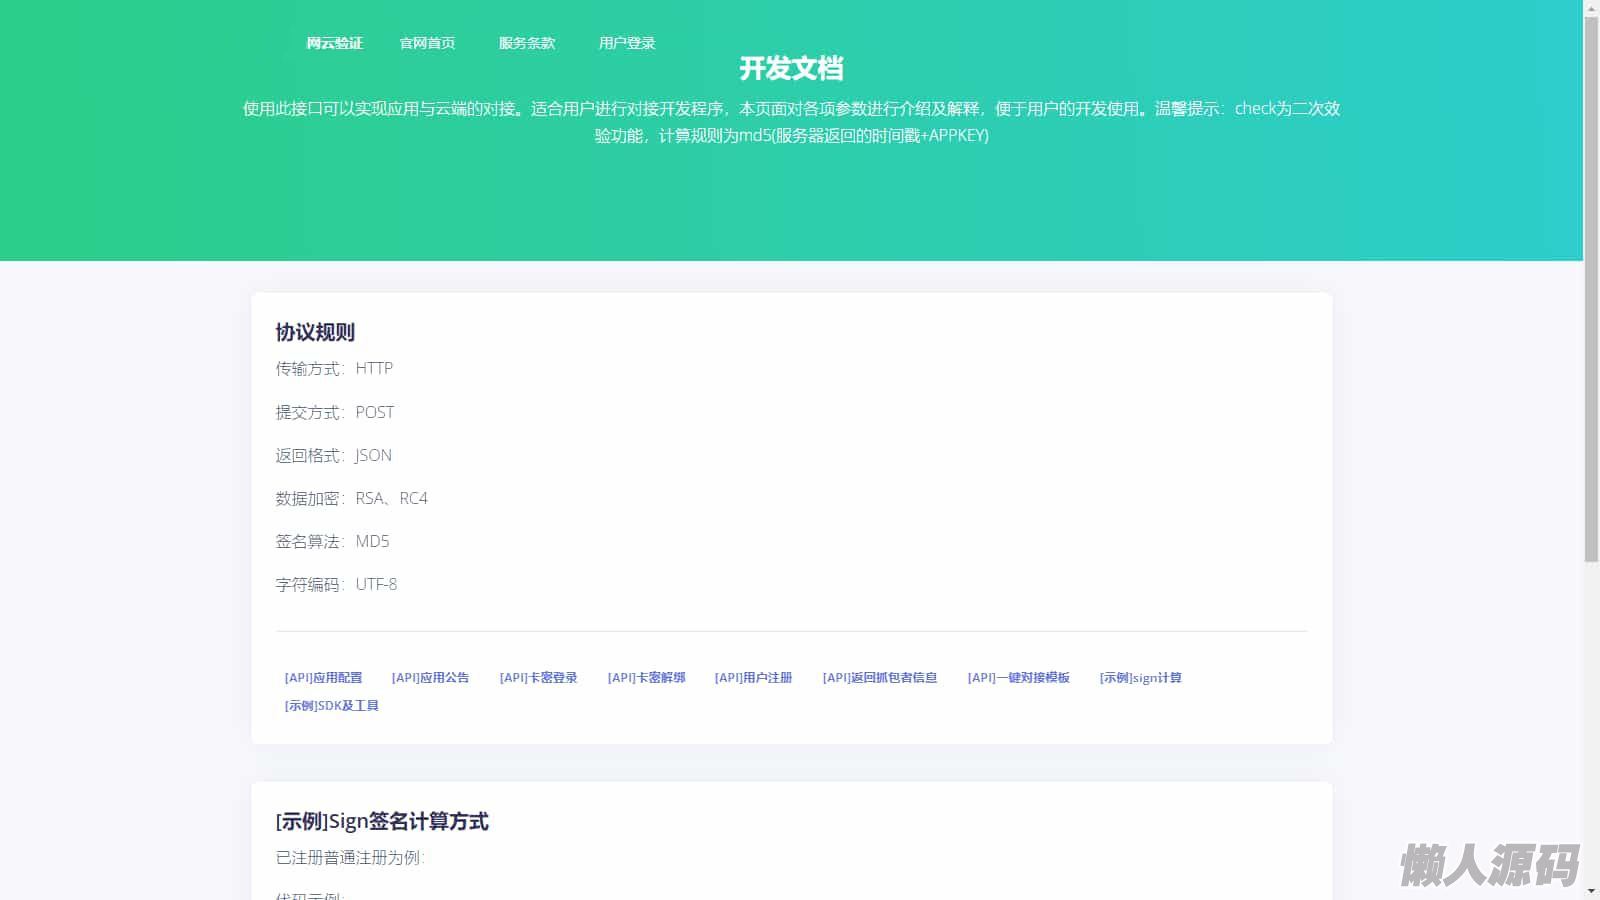Click the scrollbar up arrow

click(1591, 8)
